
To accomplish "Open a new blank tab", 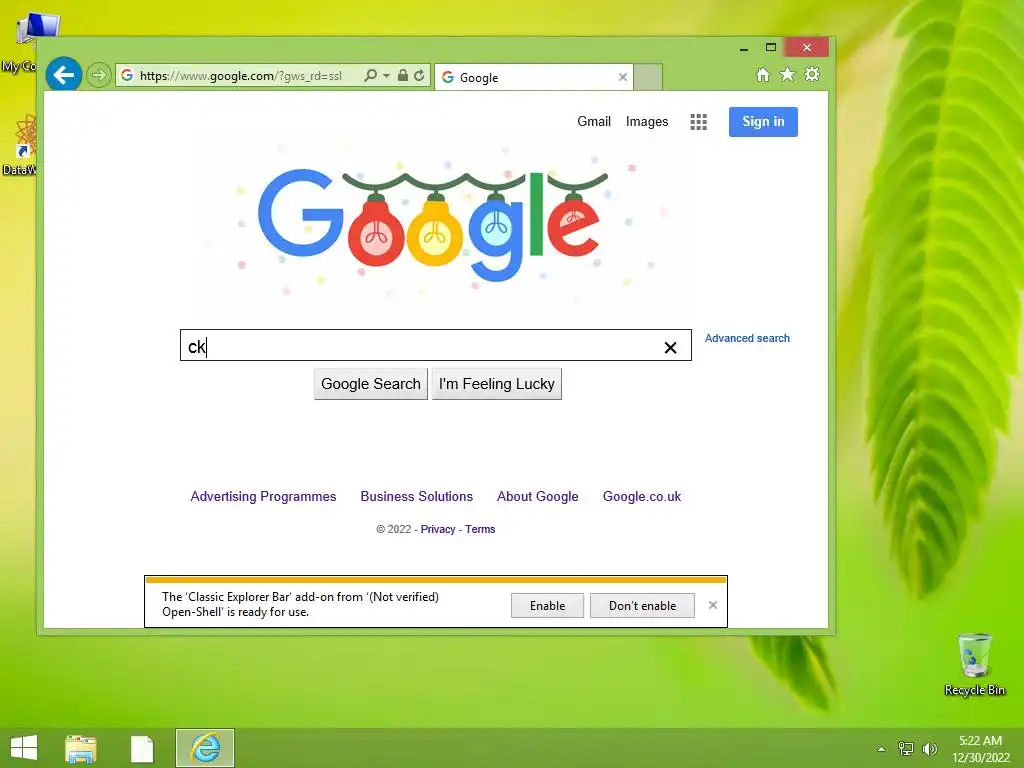I will (x=648, y=77).
